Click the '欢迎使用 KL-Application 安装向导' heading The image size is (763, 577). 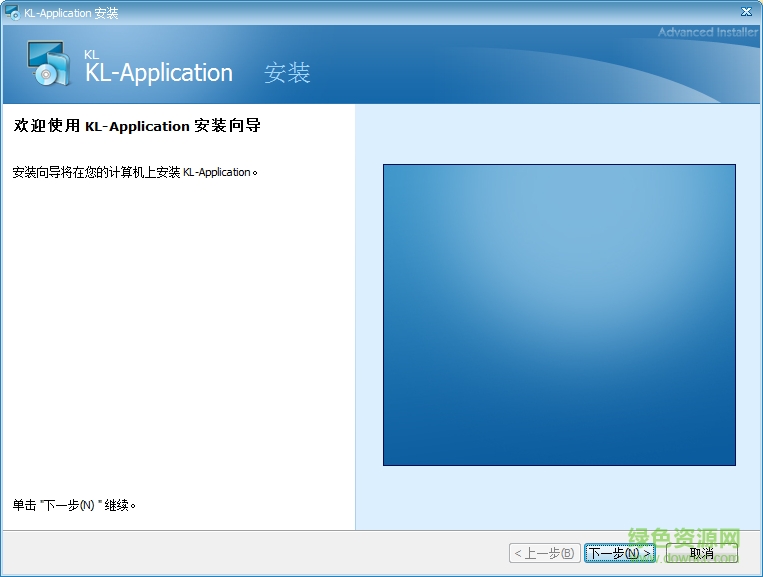tap(137, 126)
